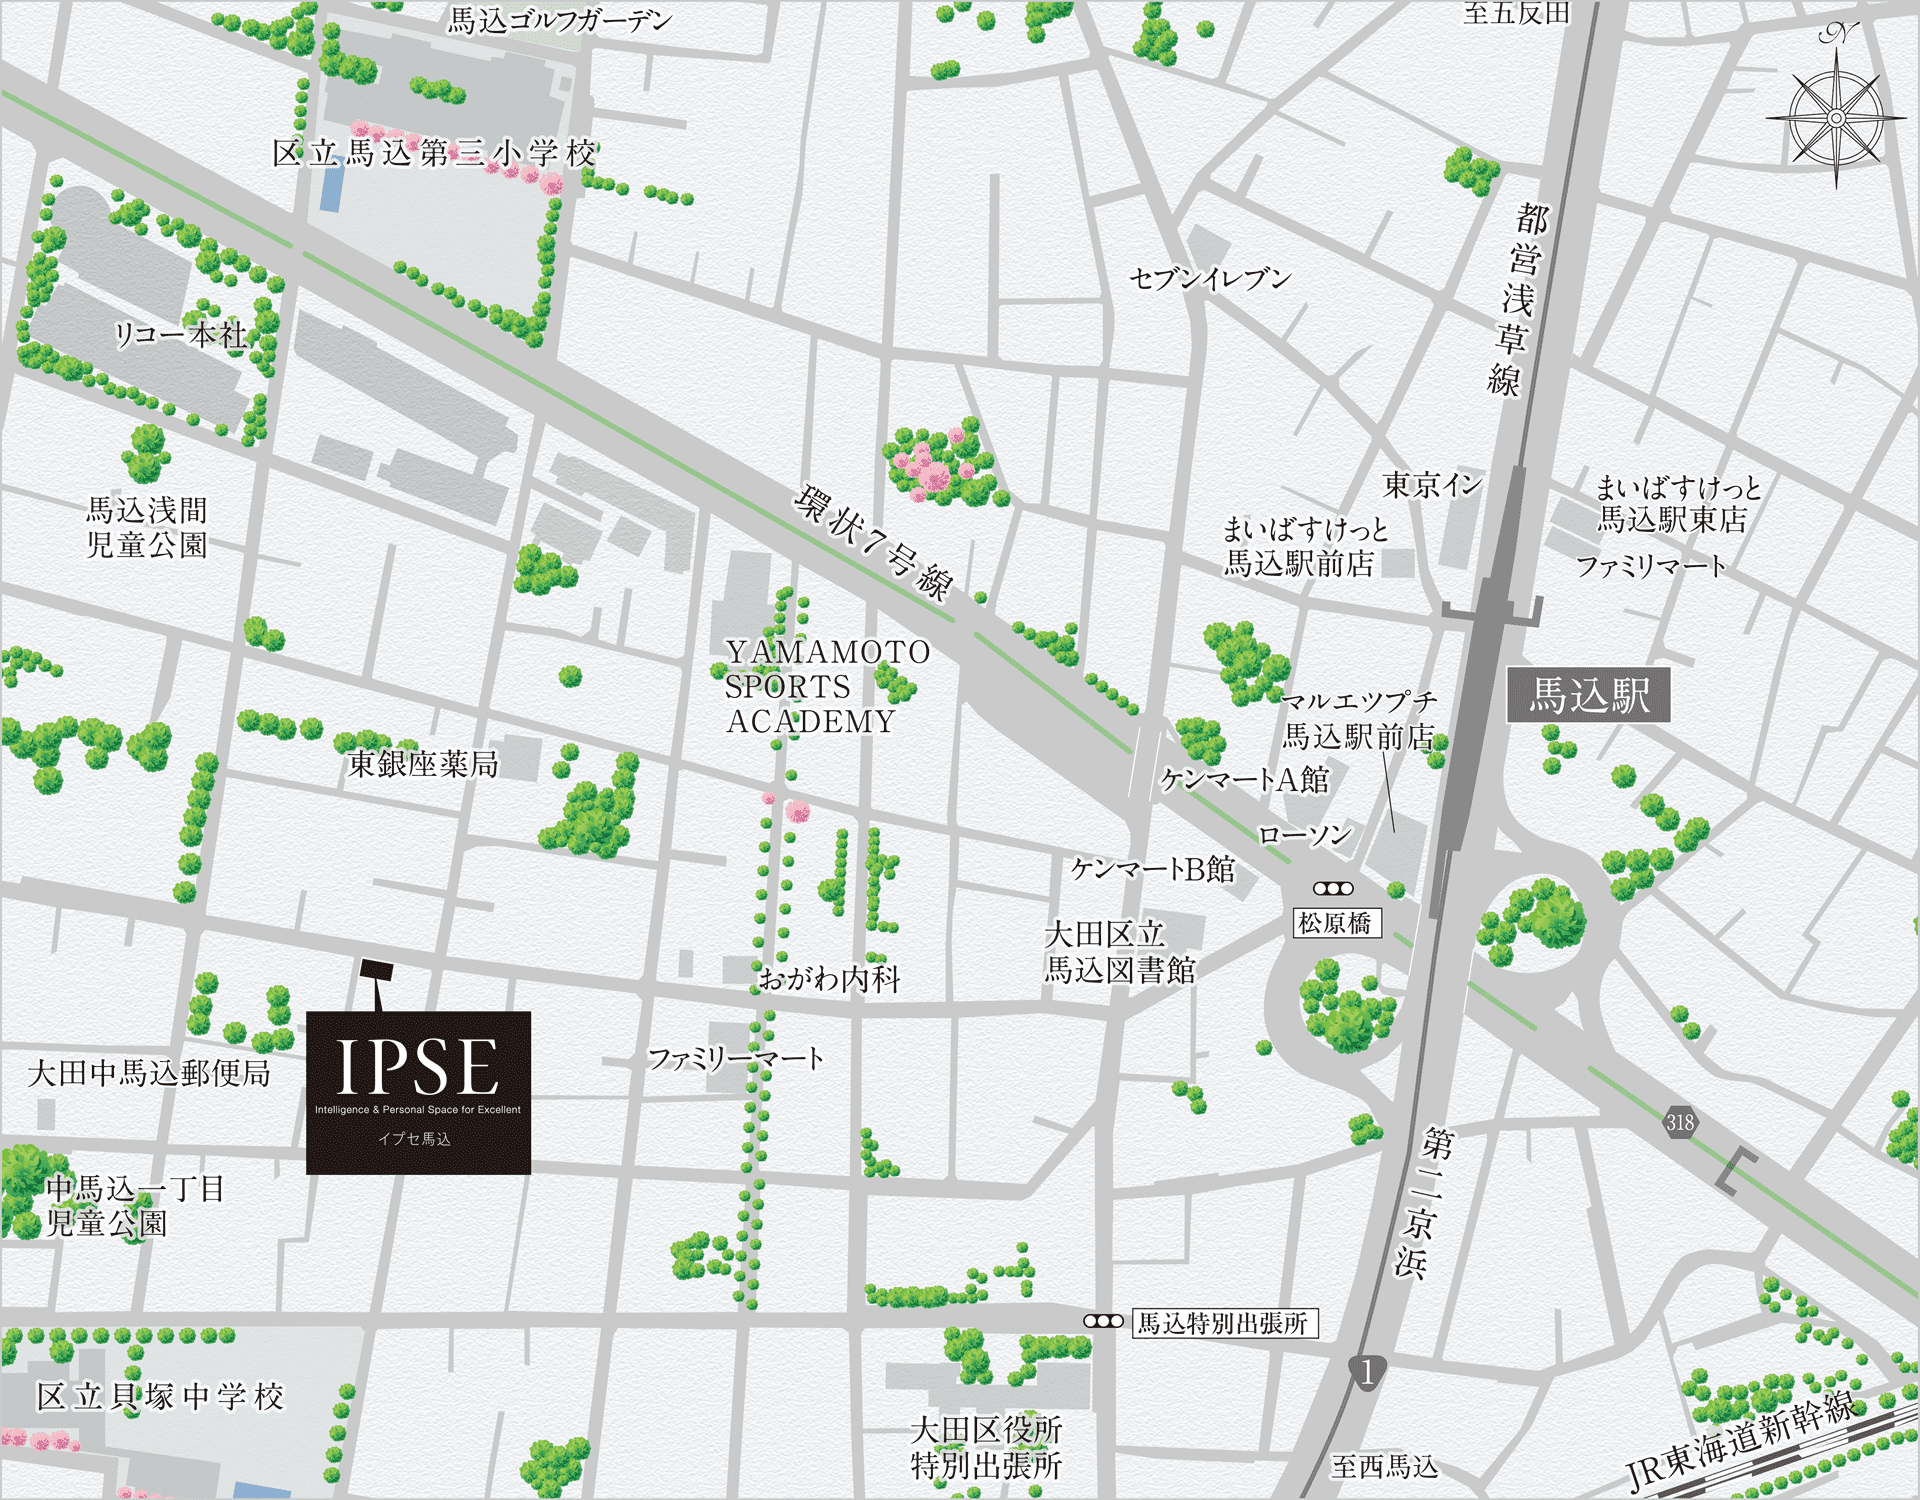This screenshot has height=1500, width=1920.
Task: Click the route 318 road marker
Action: tap(1680, 1122)
